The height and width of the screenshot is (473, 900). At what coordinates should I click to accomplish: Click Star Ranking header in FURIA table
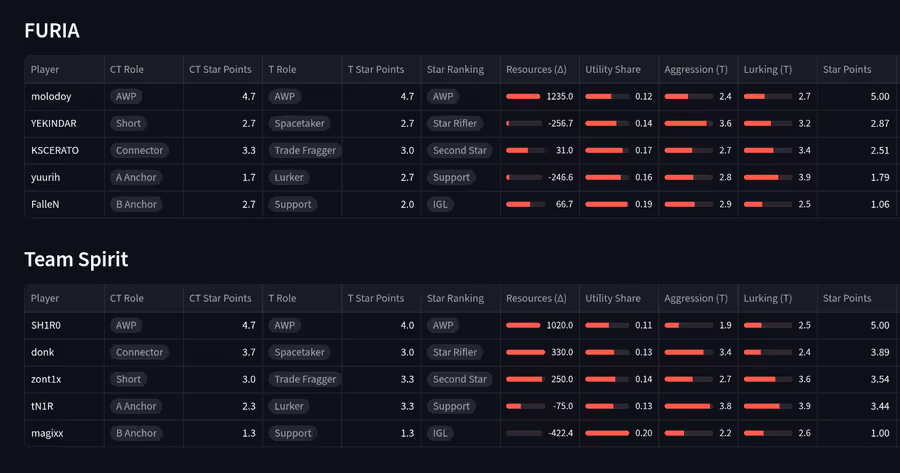455,70
